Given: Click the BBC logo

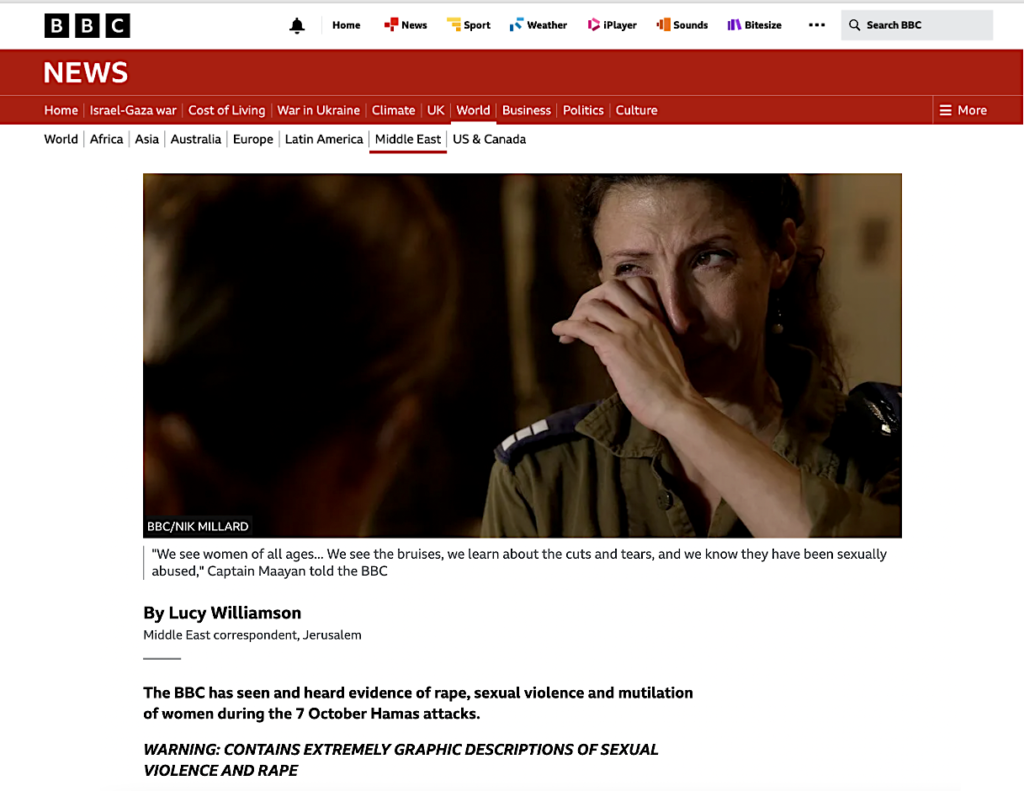Looking at the screenshot, I should (x=87, y=25).
